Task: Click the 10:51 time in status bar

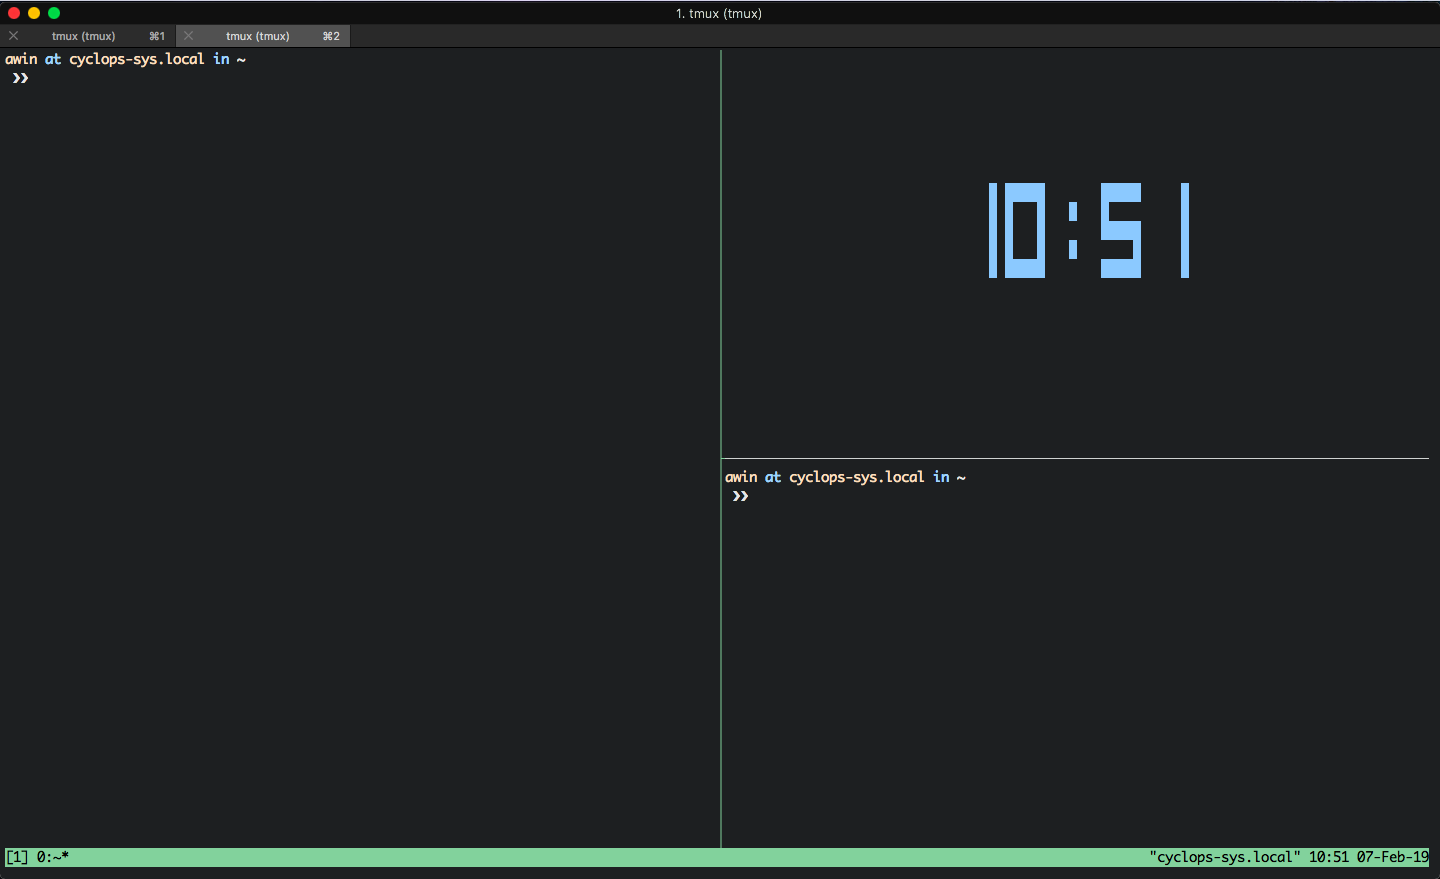Action: 1329,857
